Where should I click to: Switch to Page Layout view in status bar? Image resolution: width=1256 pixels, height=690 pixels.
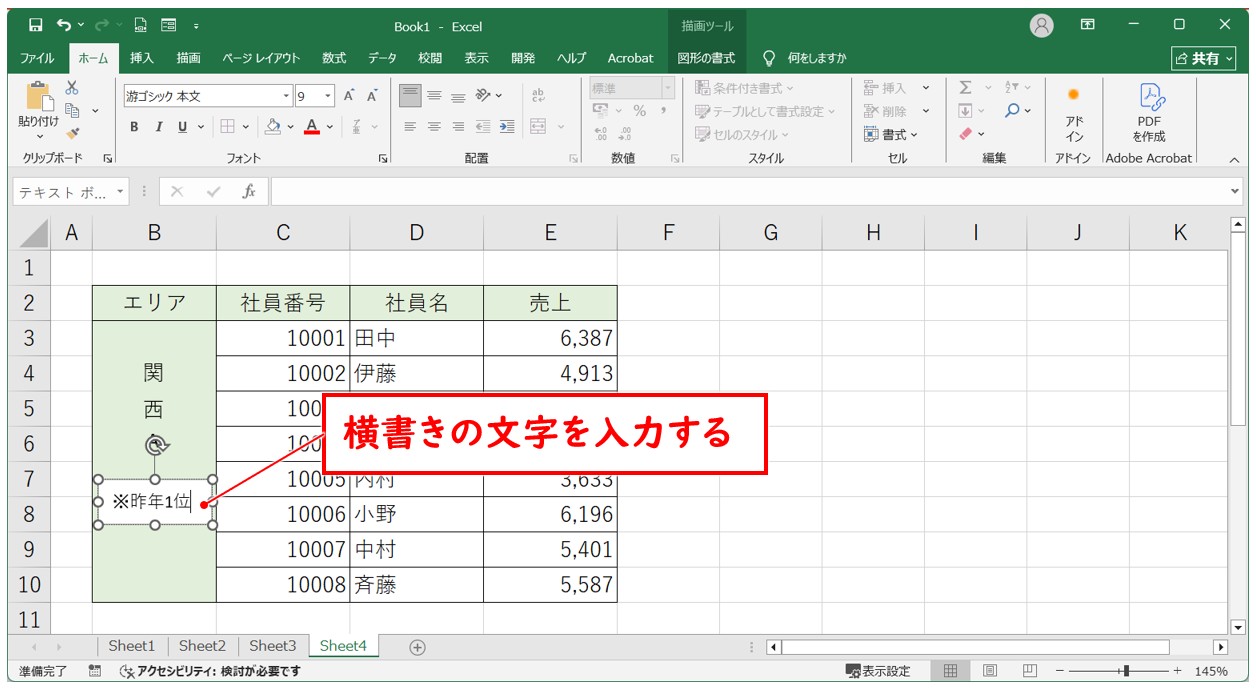[989, 671]
